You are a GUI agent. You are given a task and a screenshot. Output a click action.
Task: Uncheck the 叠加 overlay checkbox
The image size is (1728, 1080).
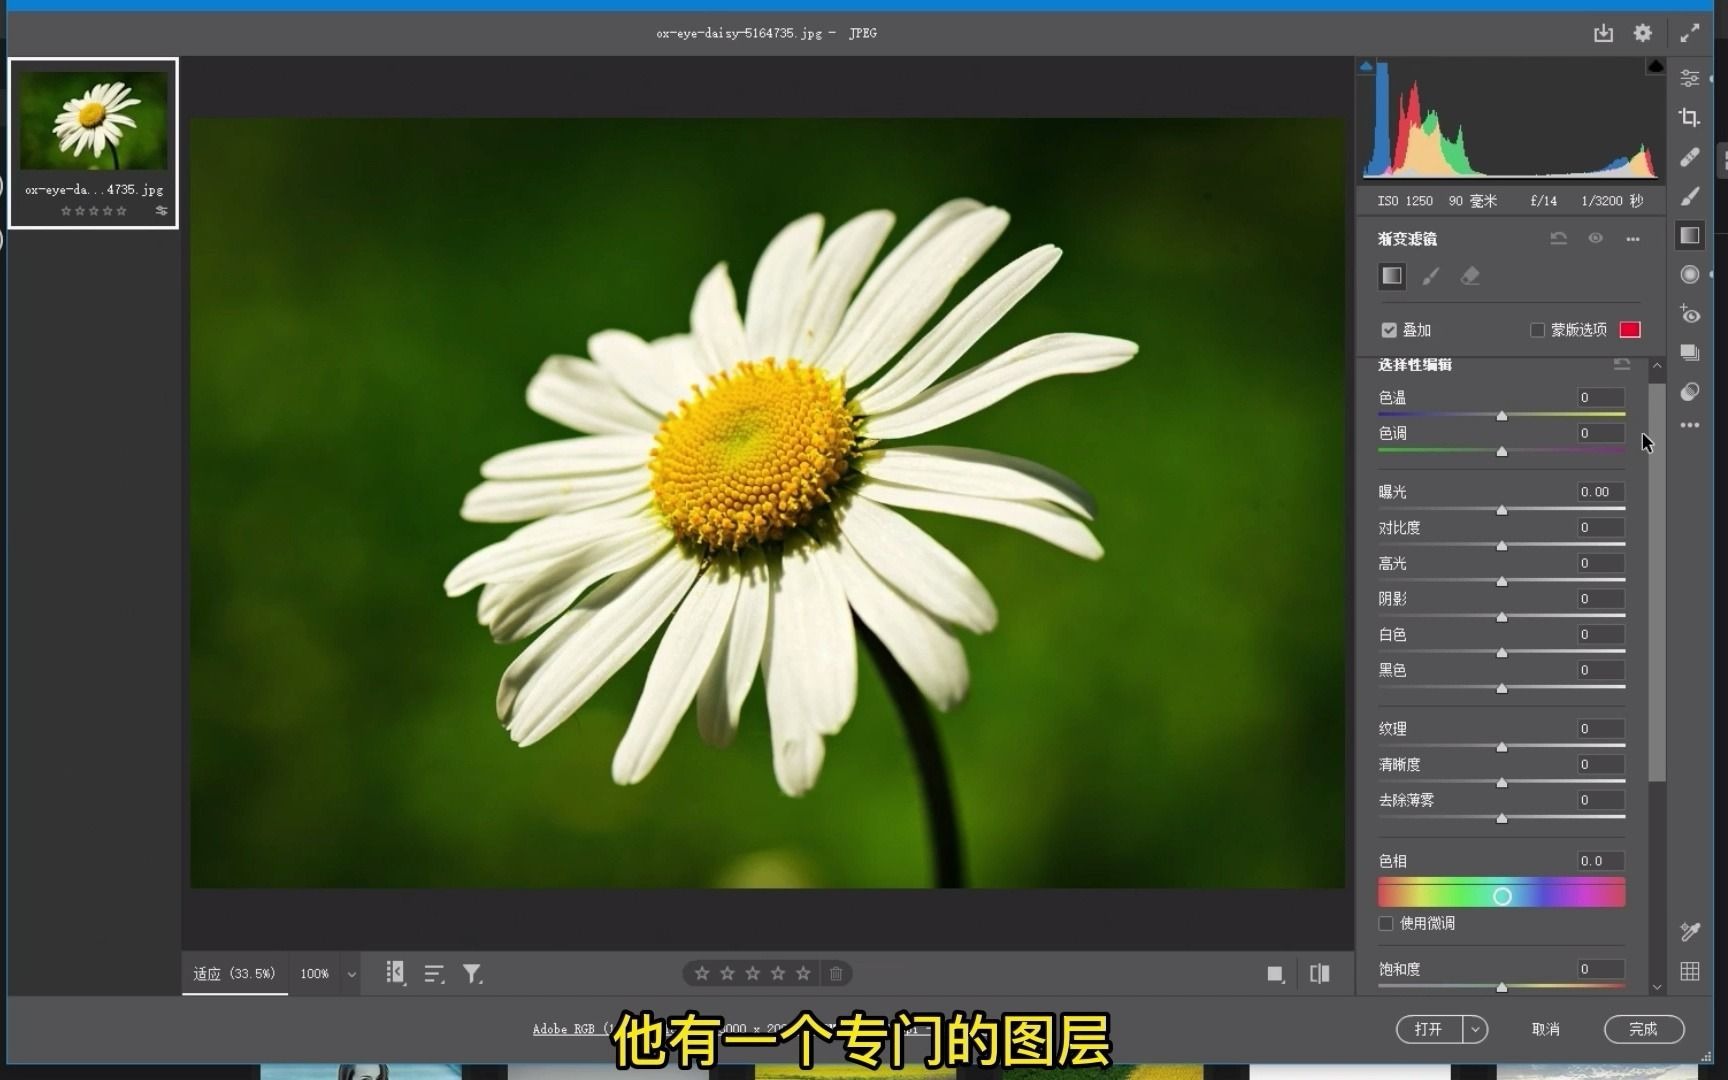[1389, 329]
